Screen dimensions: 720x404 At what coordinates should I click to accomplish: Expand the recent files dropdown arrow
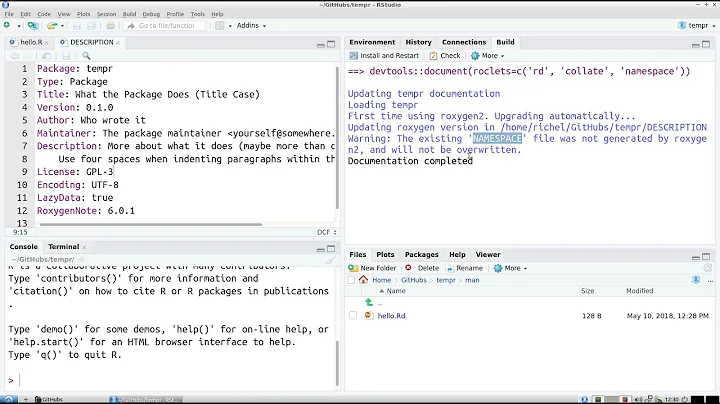pos(62,26)
